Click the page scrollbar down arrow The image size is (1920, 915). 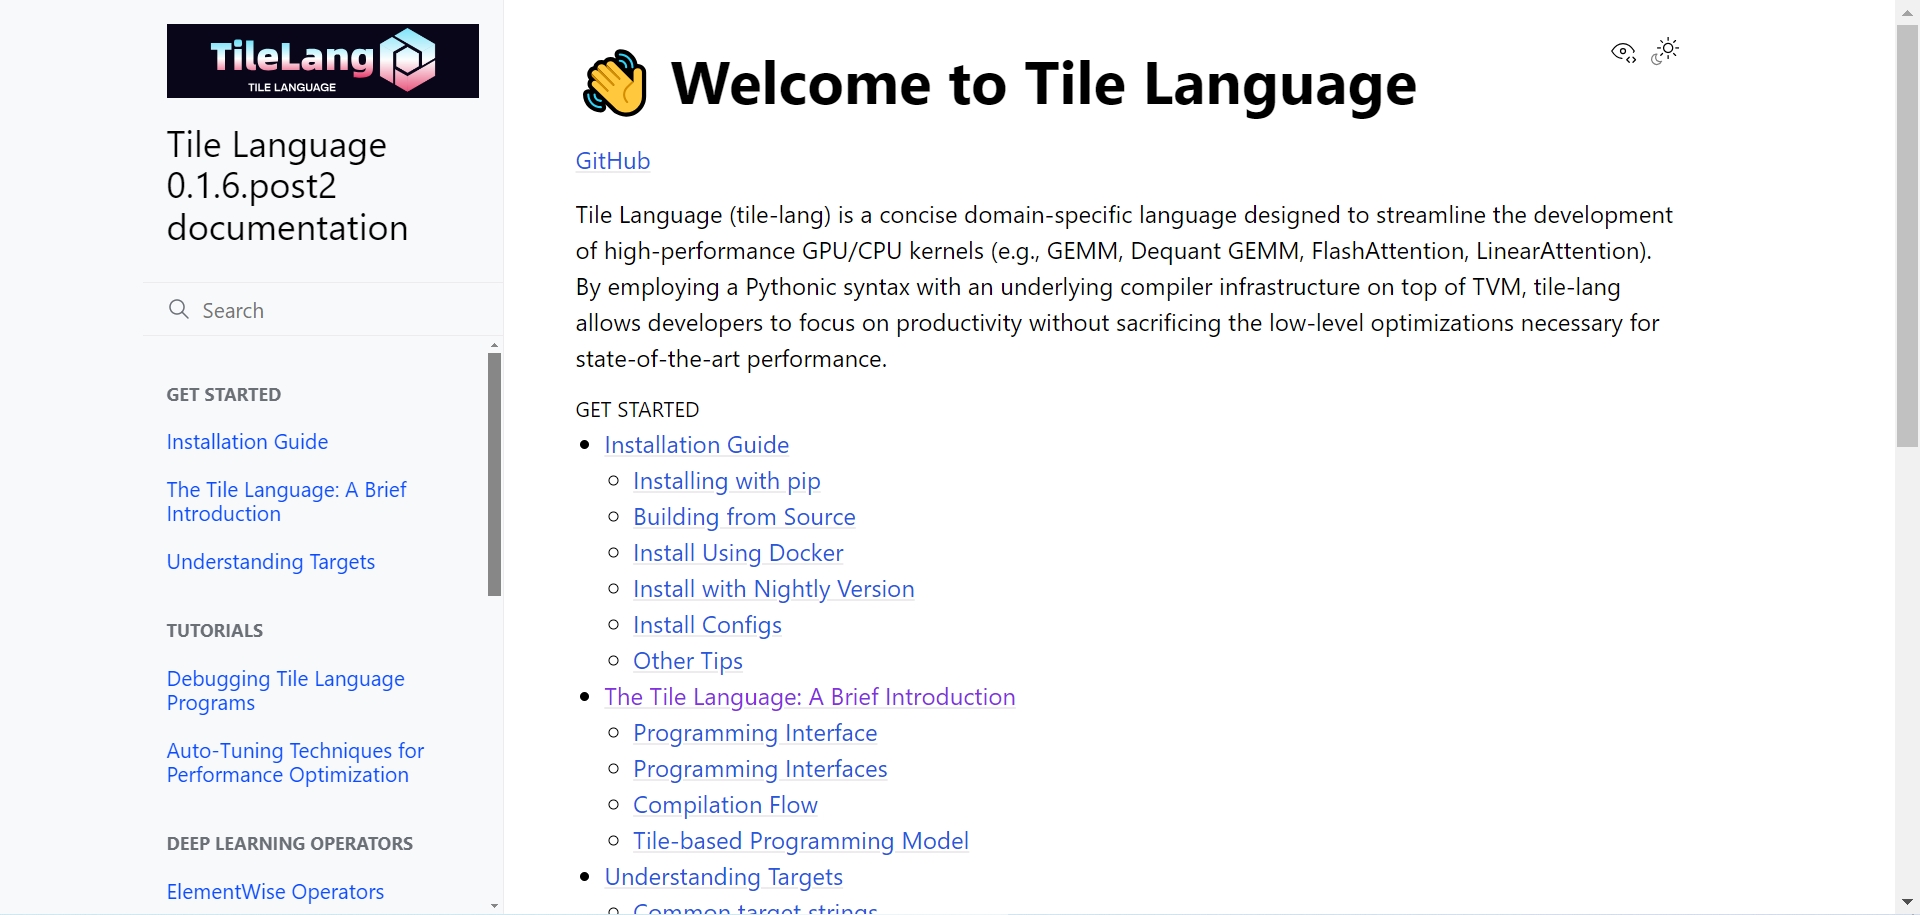pyautogui.click(x=1907, y=904)
